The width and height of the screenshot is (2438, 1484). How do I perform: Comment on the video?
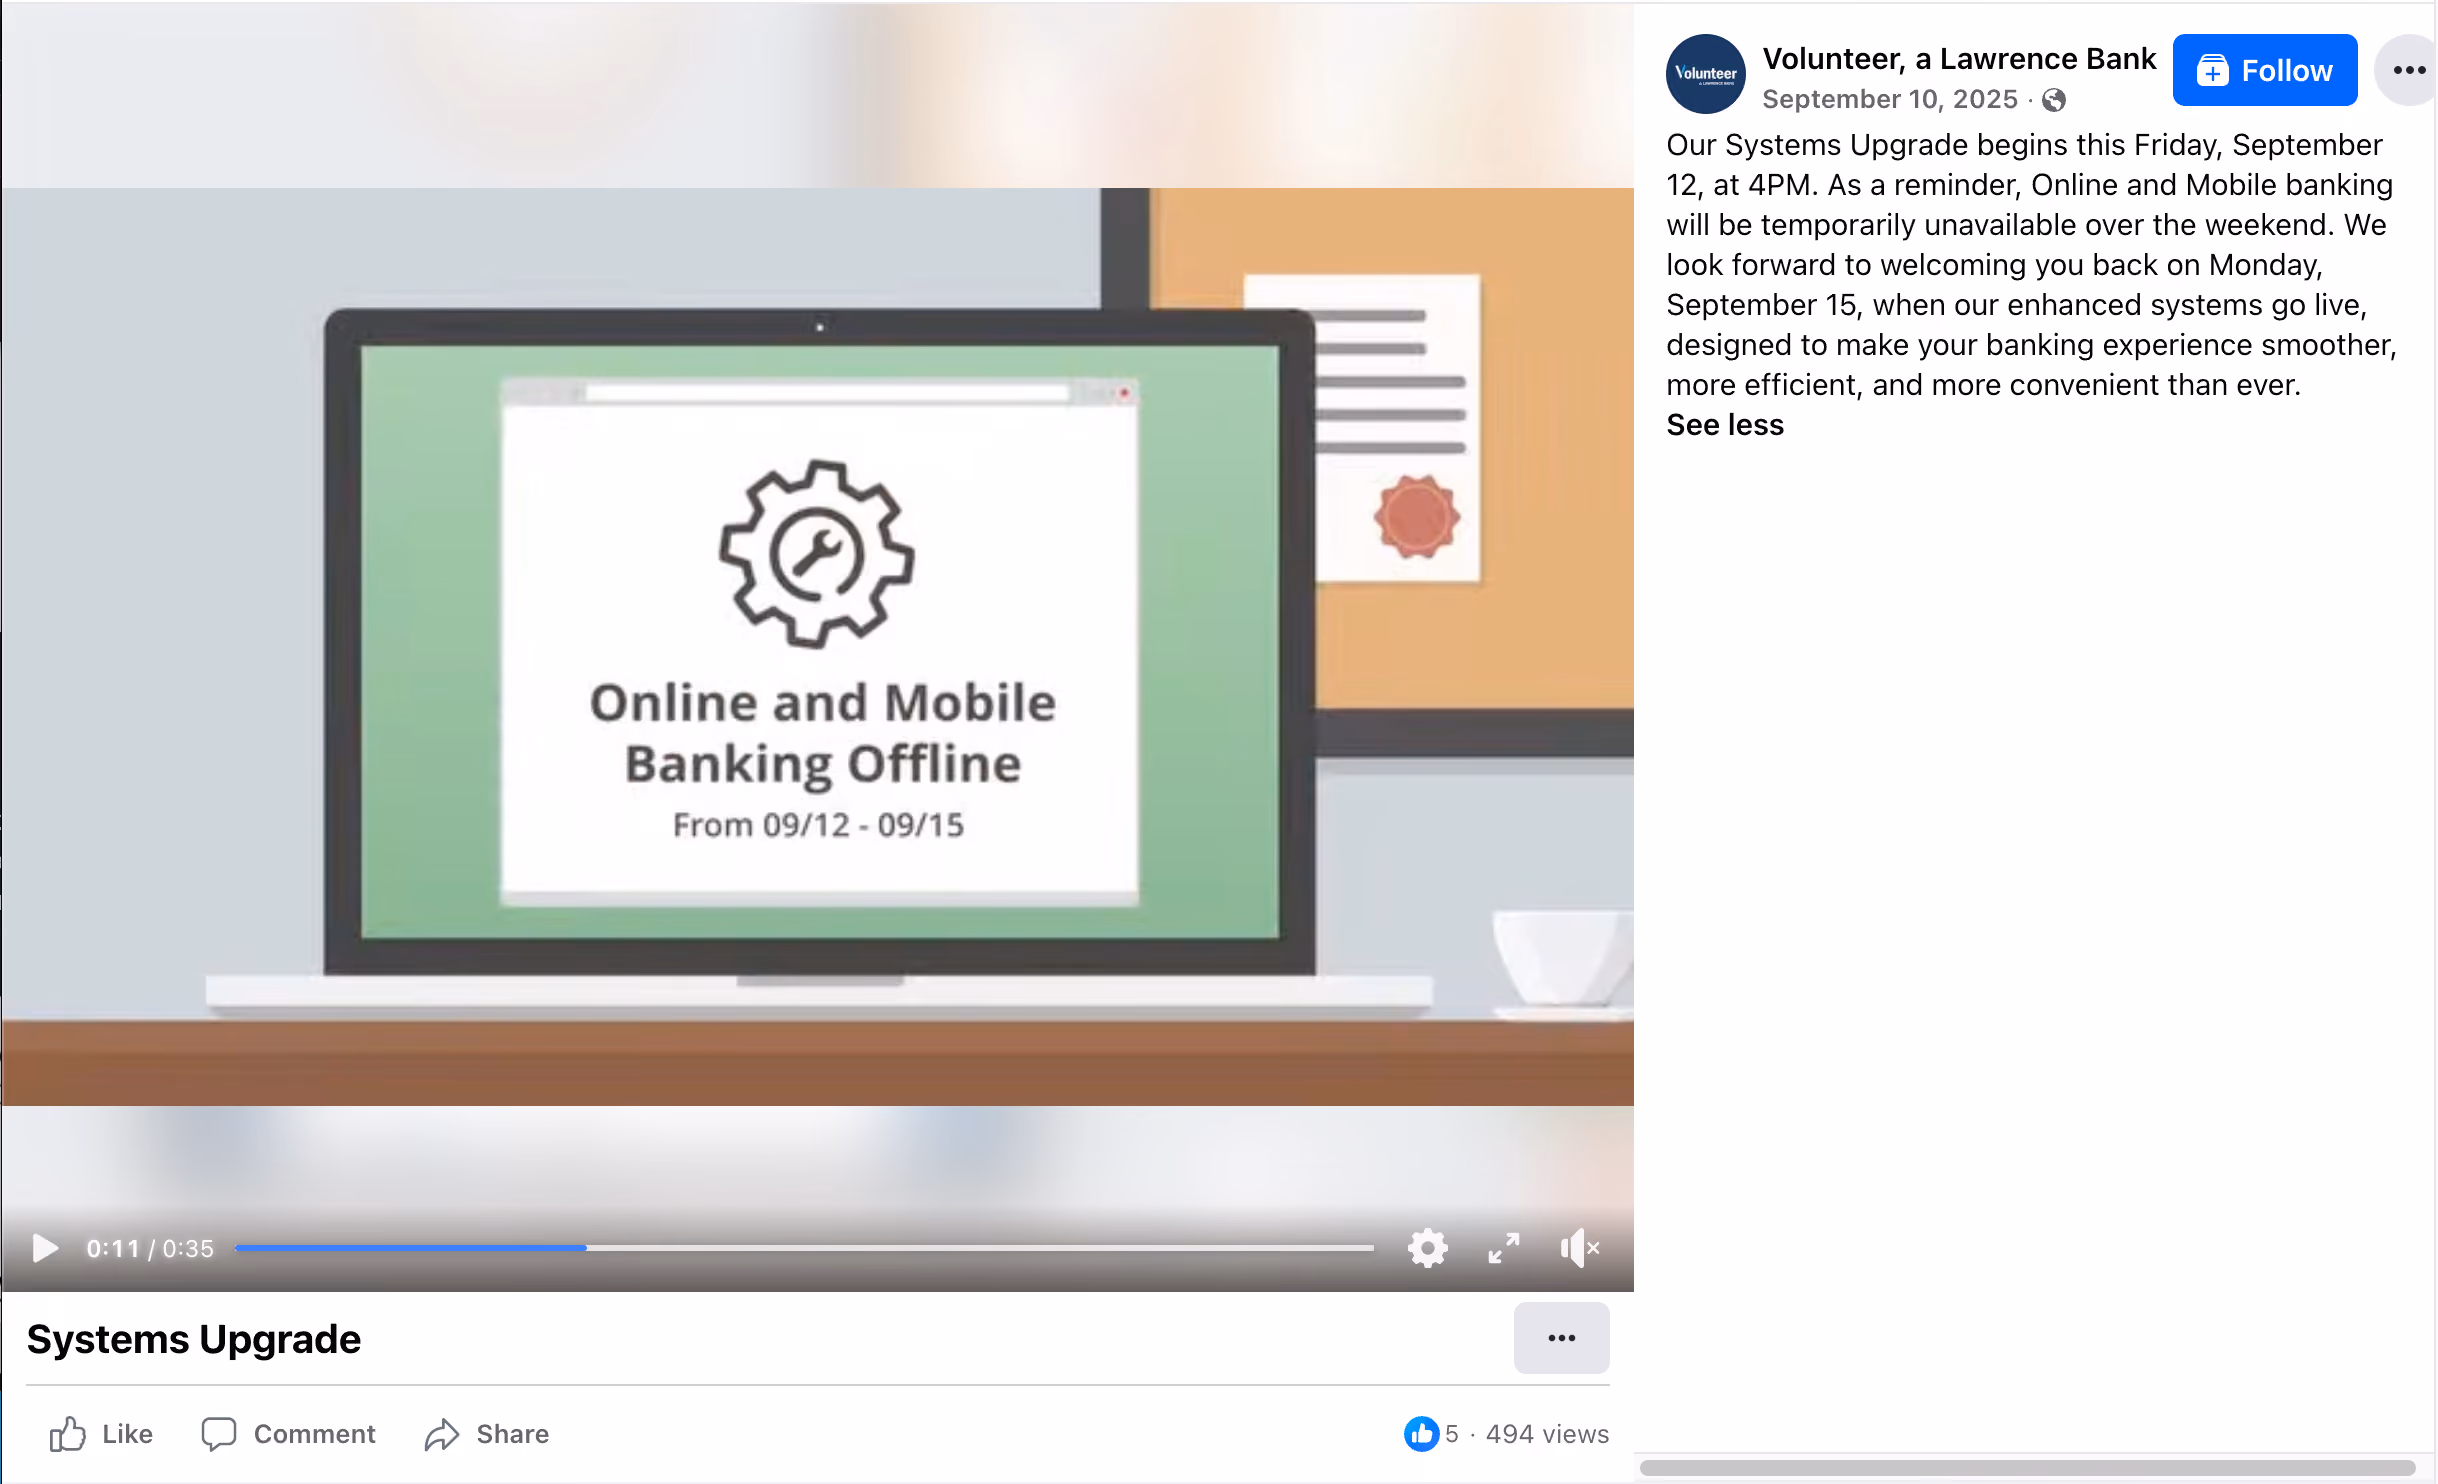[x=288, y=1434]
